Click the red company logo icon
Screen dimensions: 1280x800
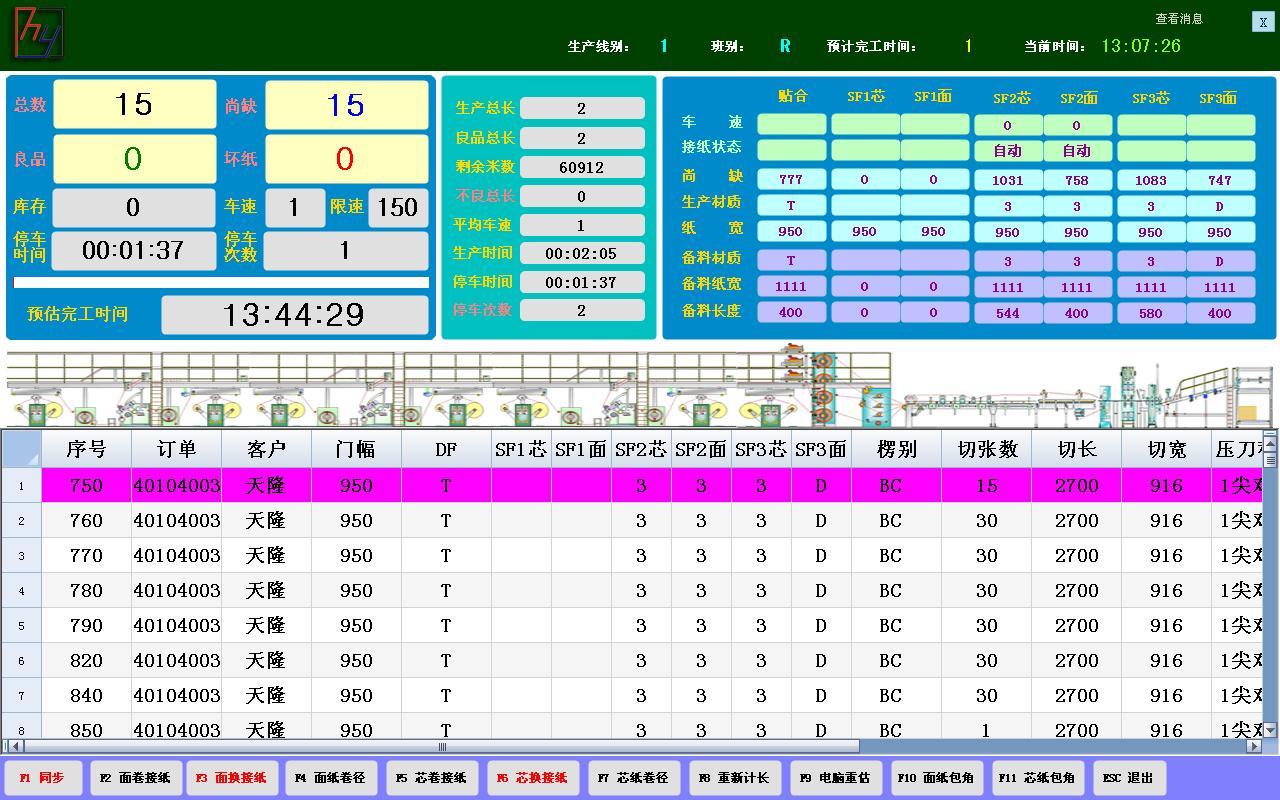38,33
